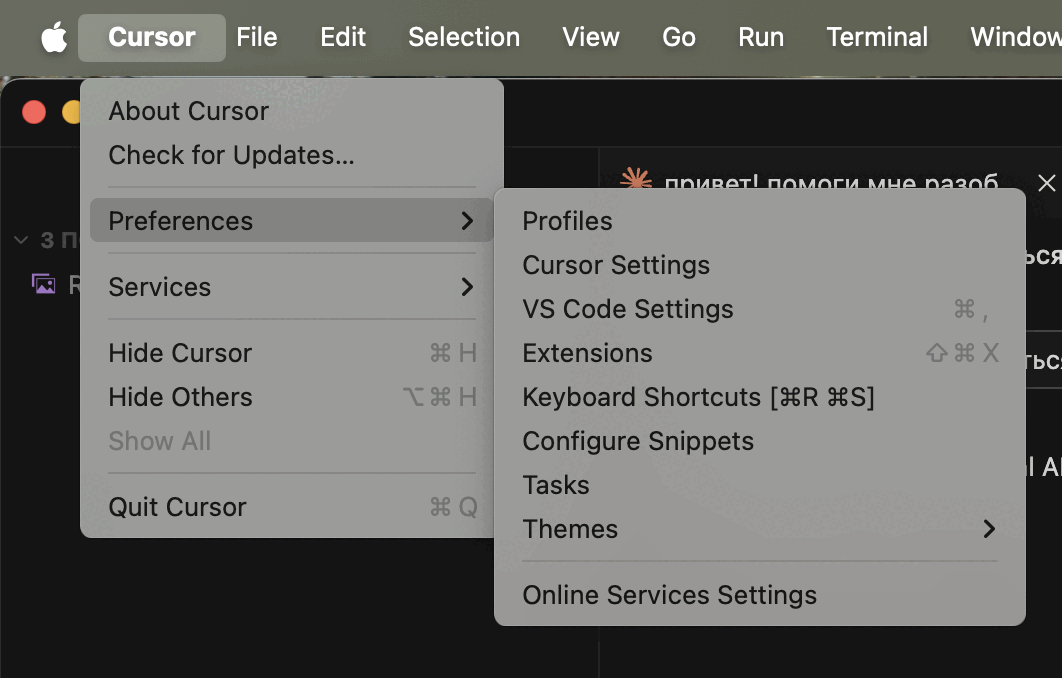
Task: Select Tasks in Preferences submenu
Action: pyautogui.click(x=760, y=485)
